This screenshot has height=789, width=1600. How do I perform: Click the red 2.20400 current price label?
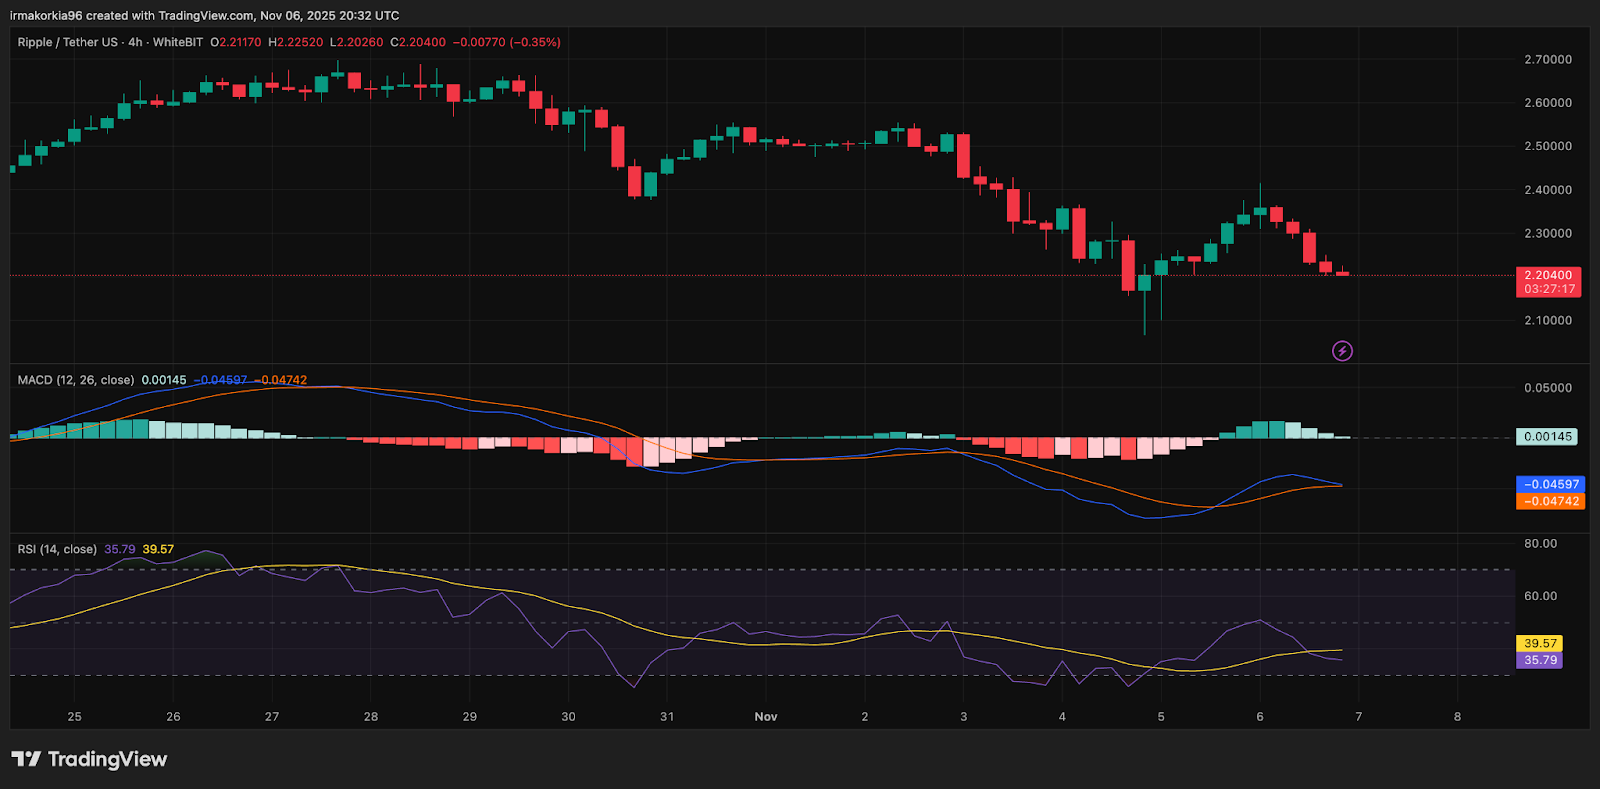click(x=1548, y=275)
